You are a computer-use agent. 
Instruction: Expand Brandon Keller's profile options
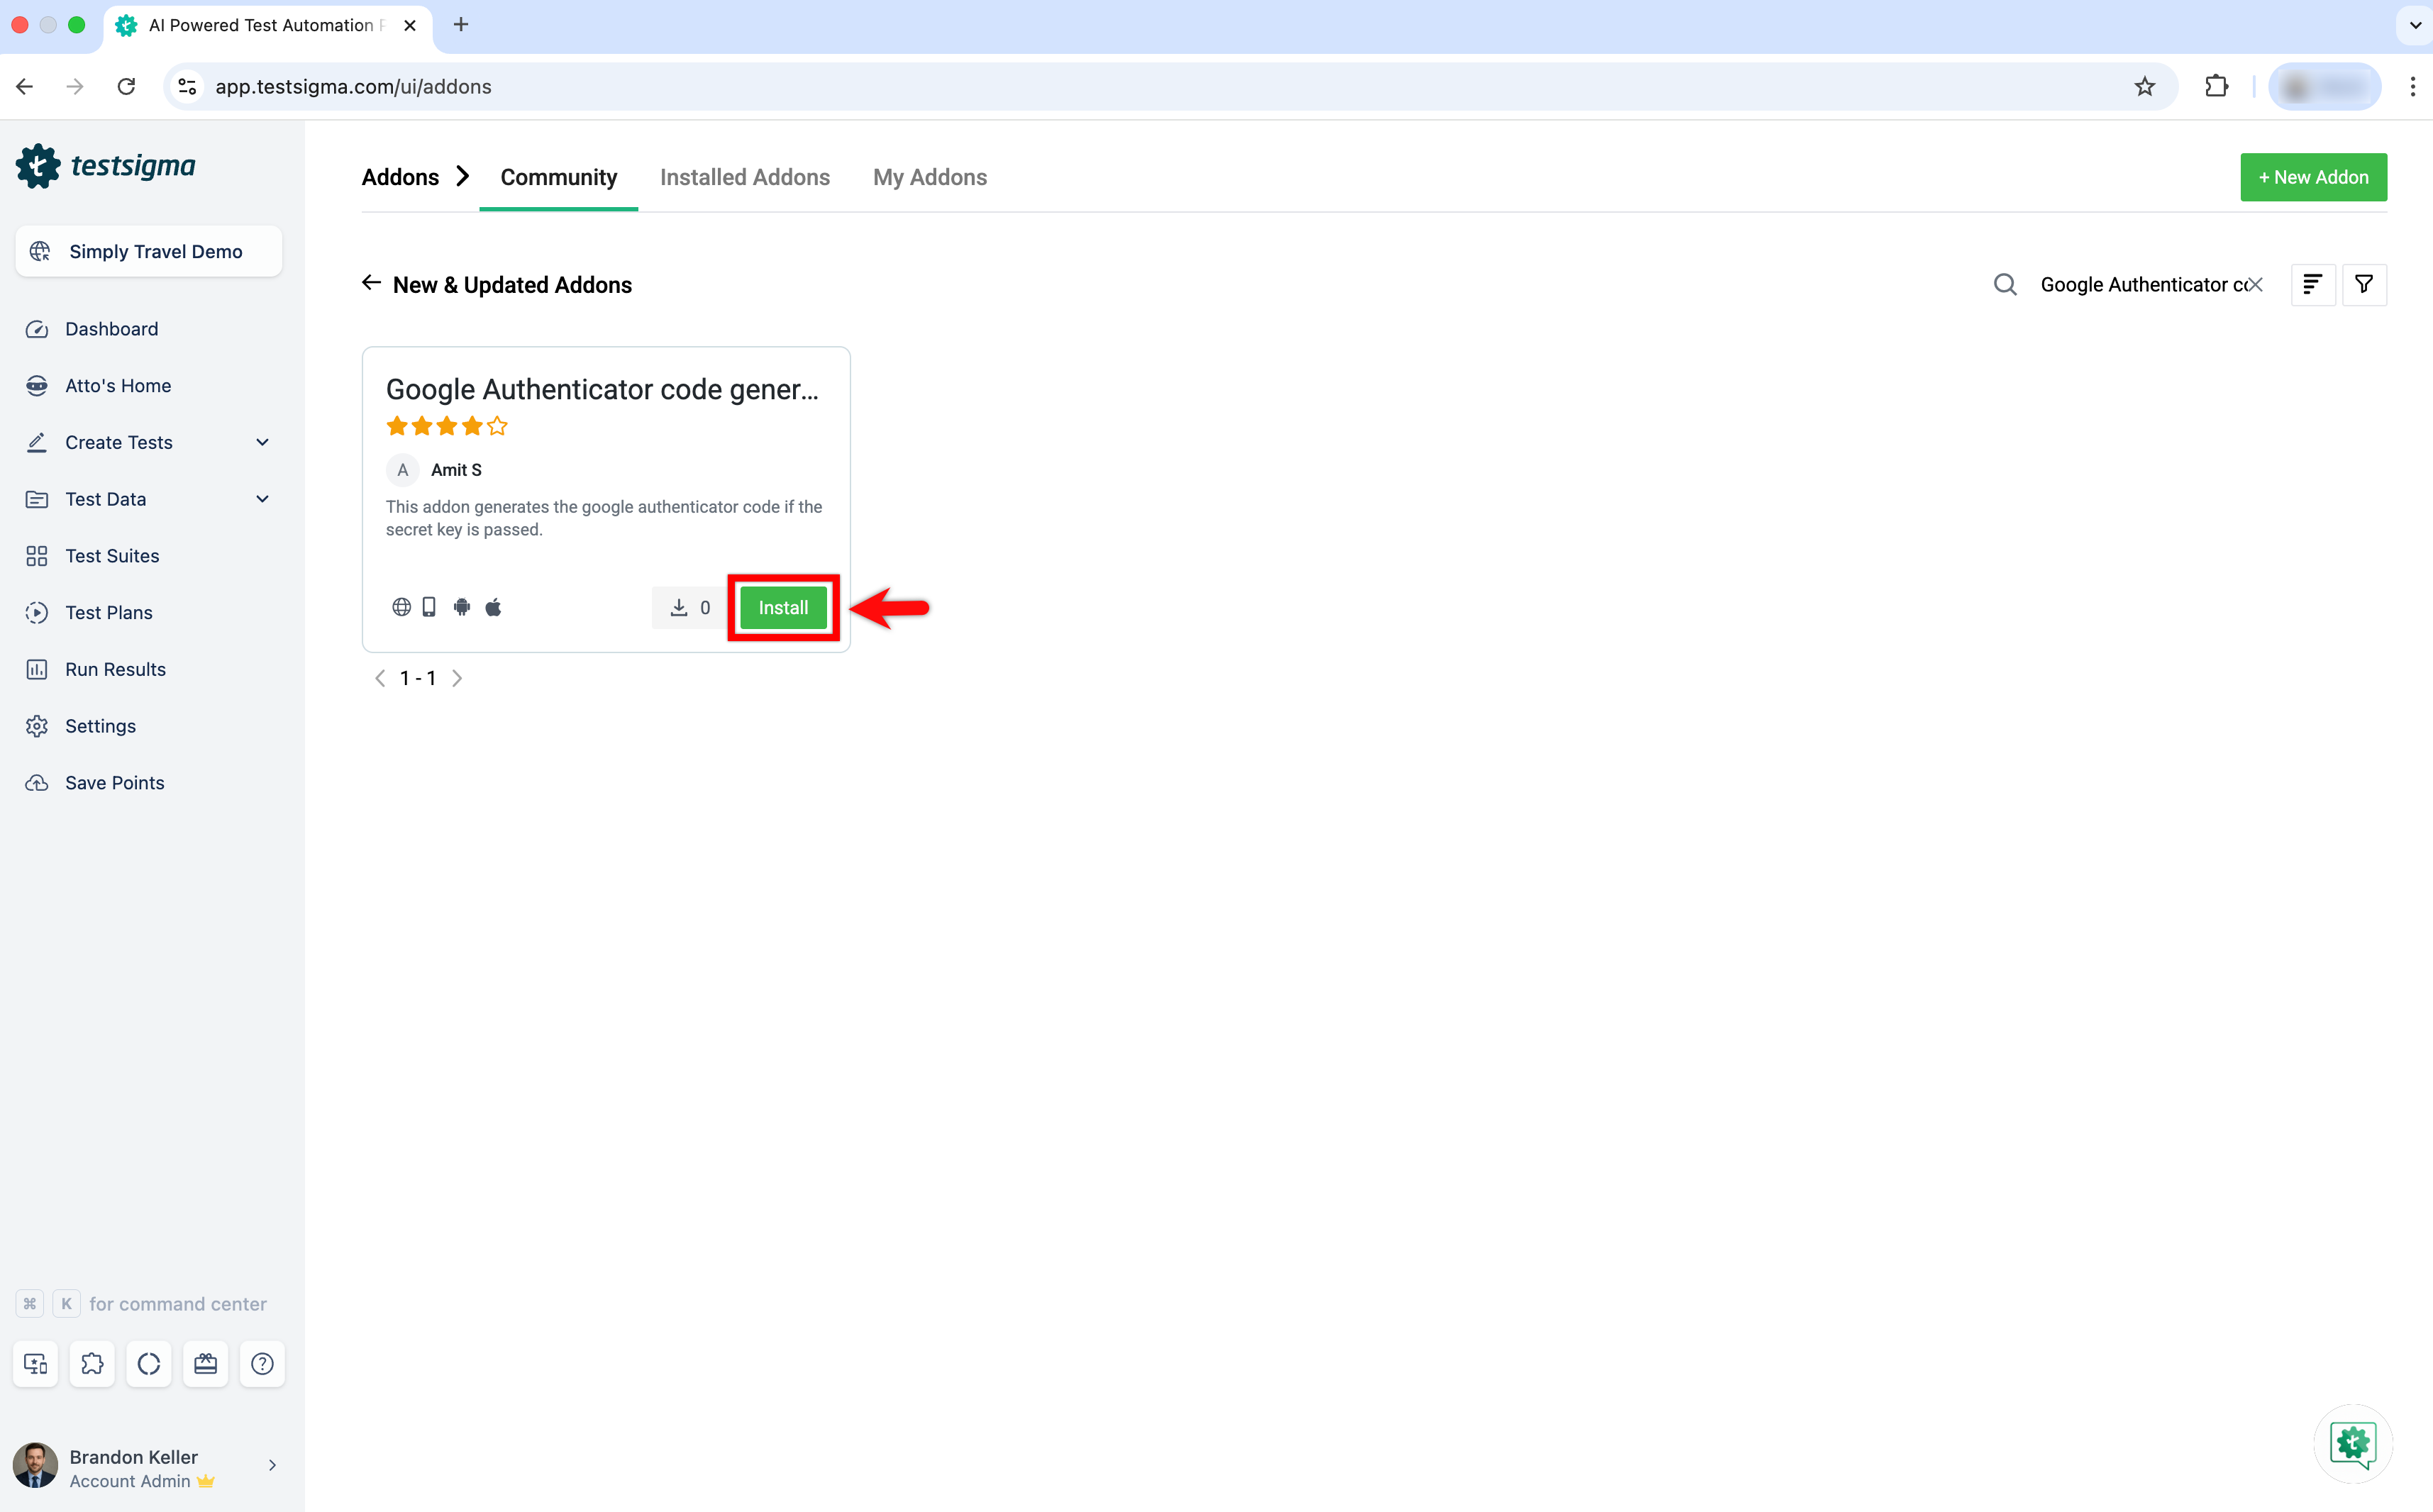272,1465
